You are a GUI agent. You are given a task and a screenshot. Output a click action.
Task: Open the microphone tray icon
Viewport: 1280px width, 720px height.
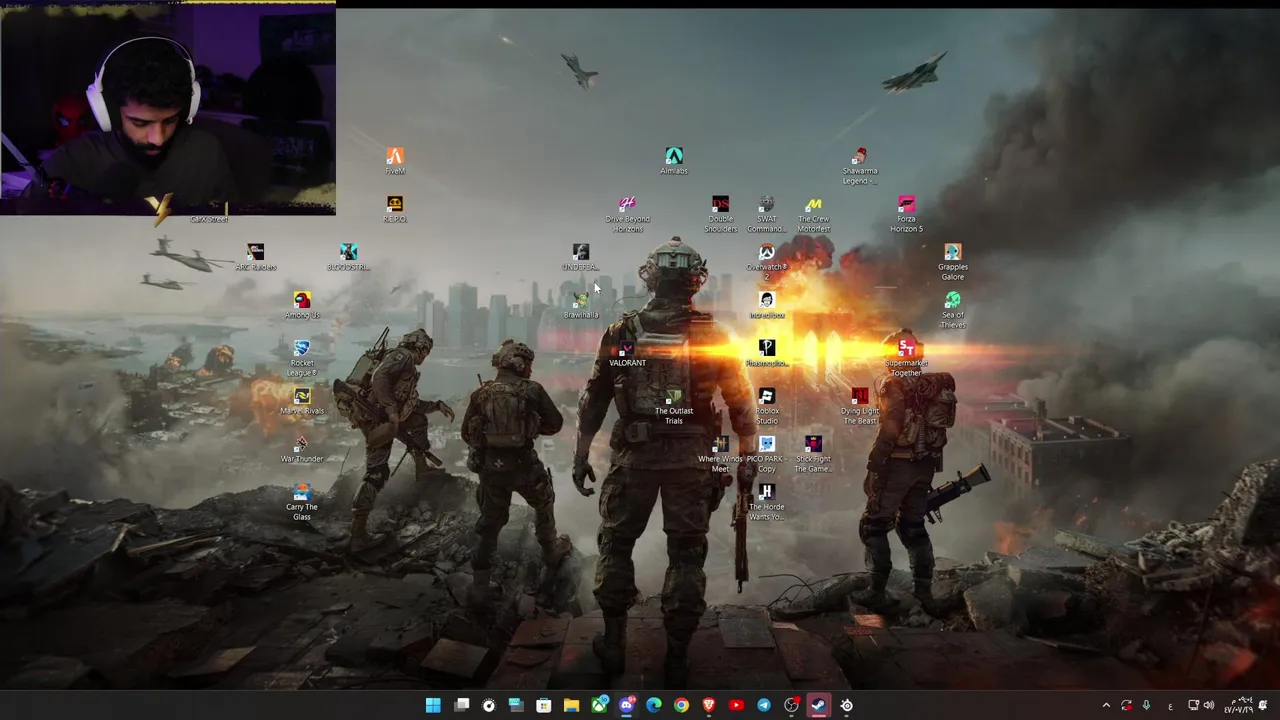point(1146,706)
